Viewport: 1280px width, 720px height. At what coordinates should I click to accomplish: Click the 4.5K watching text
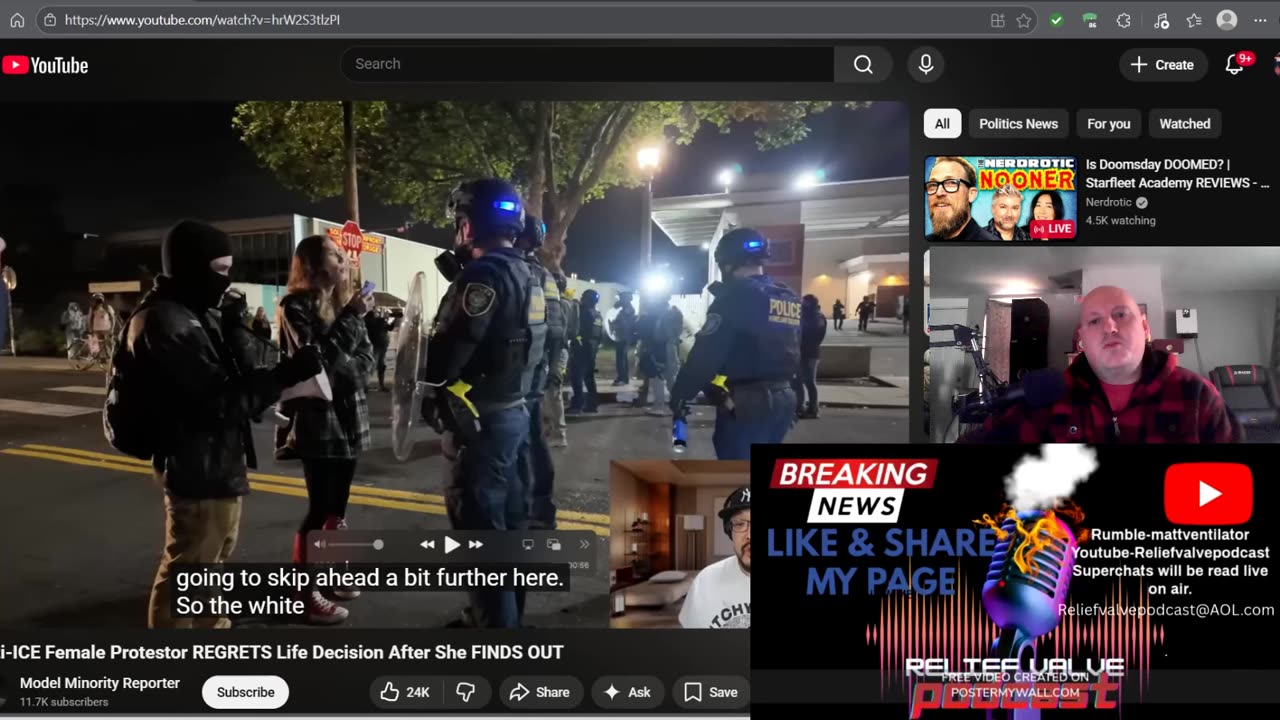click(x=1120, y=220)
